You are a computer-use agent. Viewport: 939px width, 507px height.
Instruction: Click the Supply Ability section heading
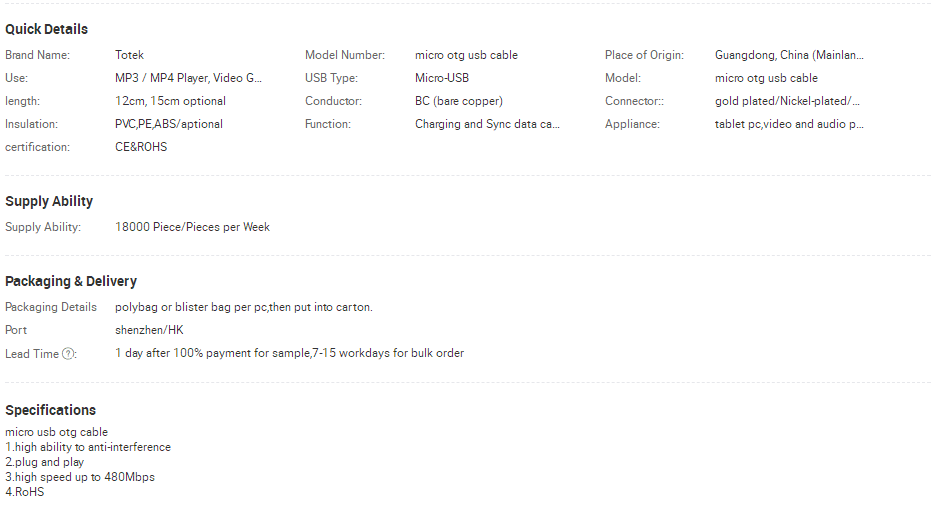49,201
